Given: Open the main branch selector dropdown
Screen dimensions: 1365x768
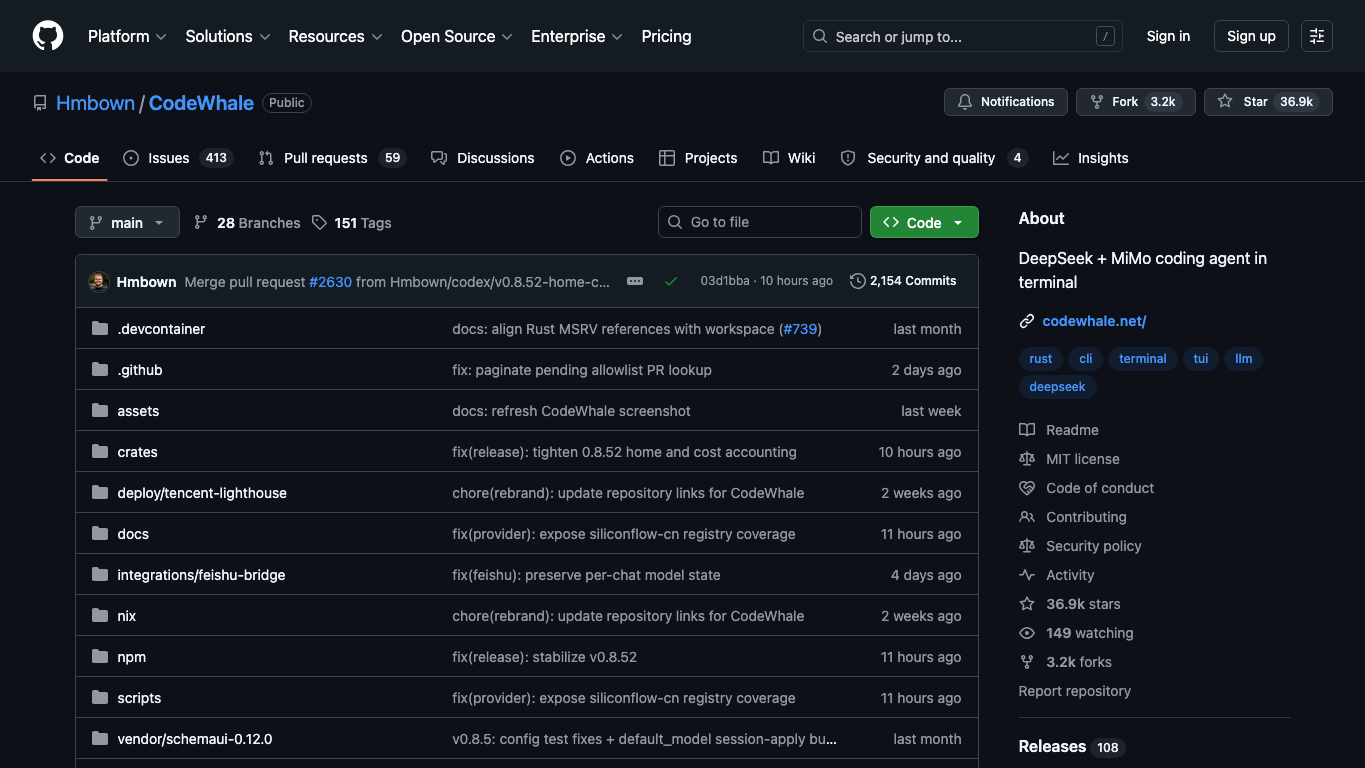Looking at the screenshot, I should (127, 222).
